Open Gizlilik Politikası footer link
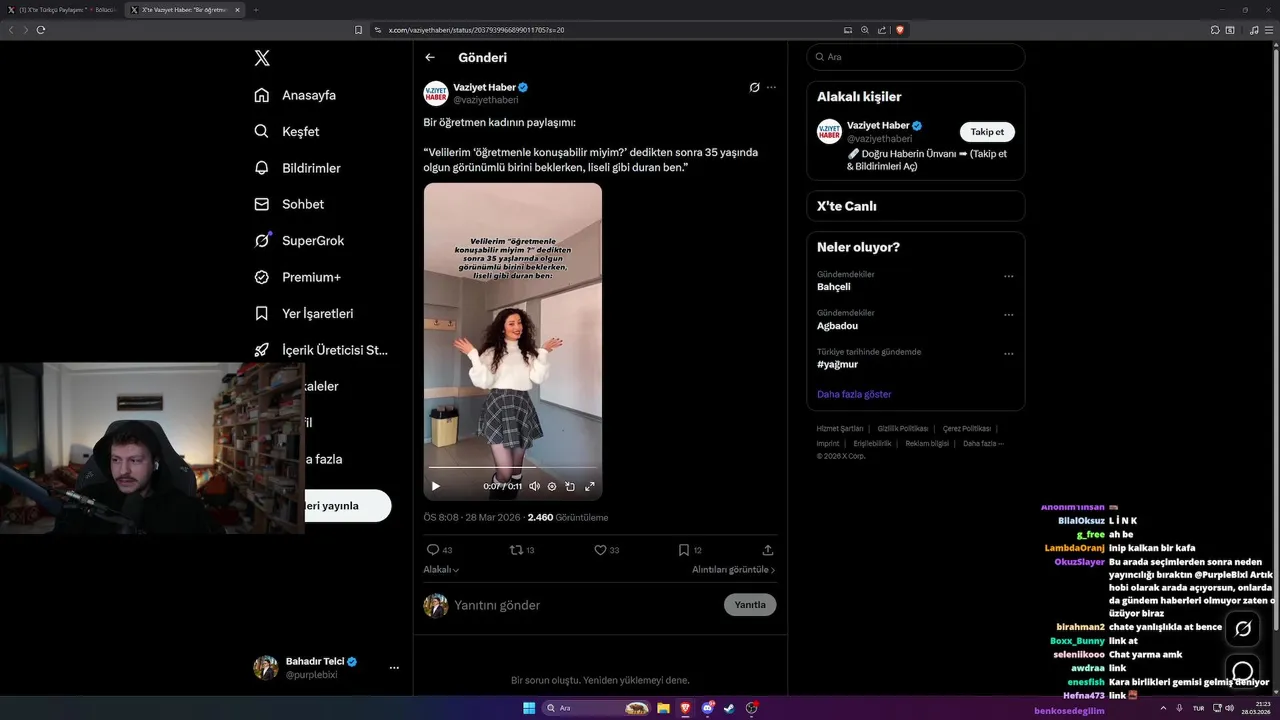The height and width of the screenshot is (720, 1280). [x=903, y=428]
